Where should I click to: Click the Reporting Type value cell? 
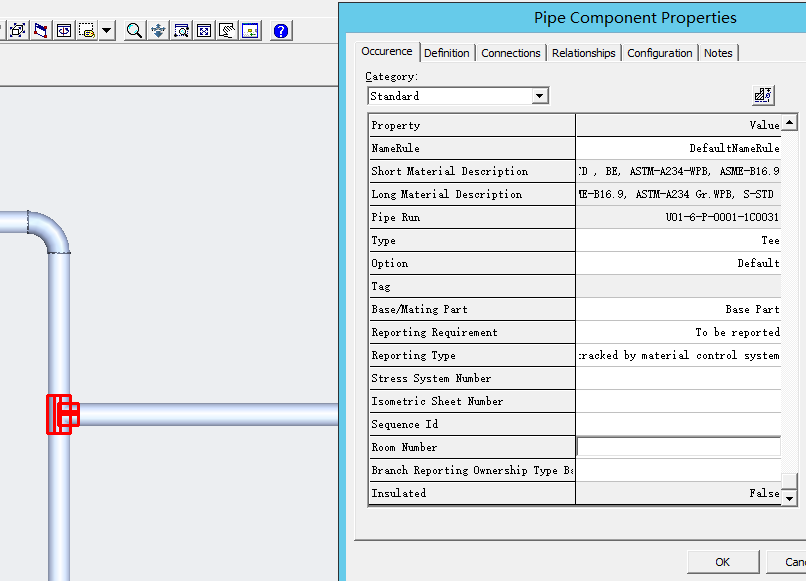click(x=679, y=355)
